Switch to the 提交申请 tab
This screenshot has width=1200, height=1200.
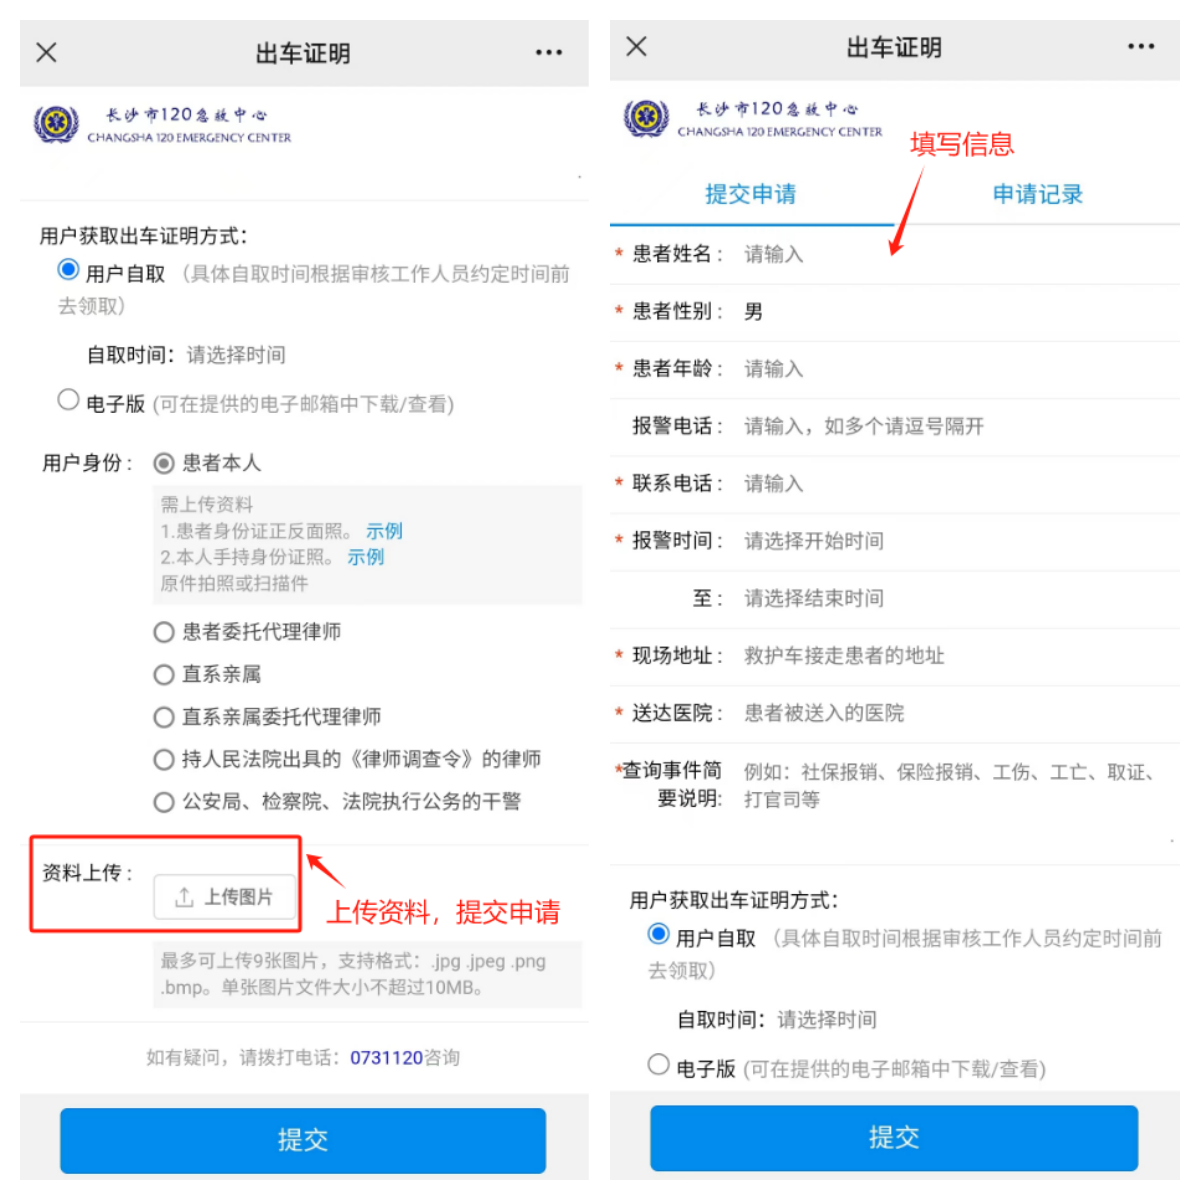point(750,194)
